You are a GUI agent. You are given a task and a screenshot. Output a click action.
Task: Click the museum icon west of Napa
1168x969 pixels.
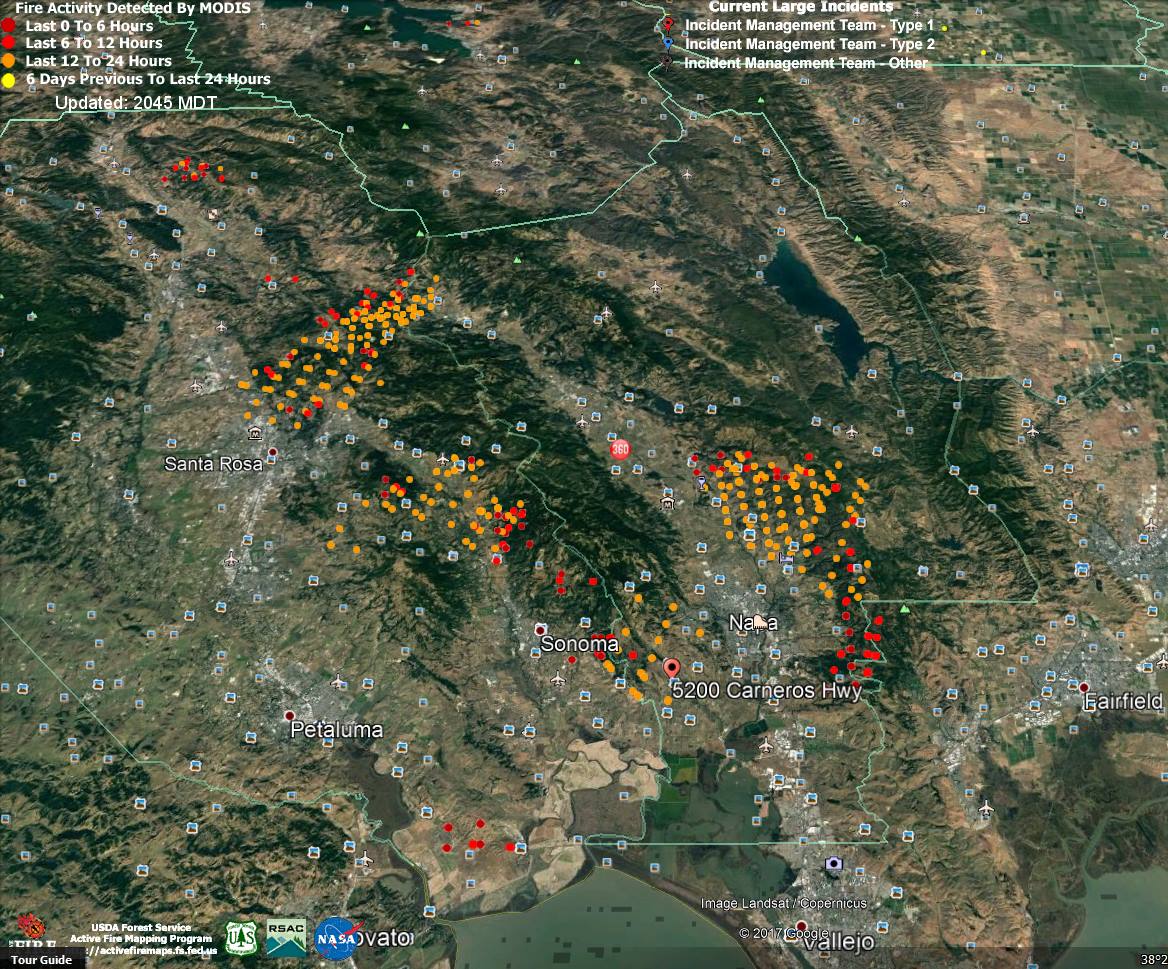tap(668, 503)
